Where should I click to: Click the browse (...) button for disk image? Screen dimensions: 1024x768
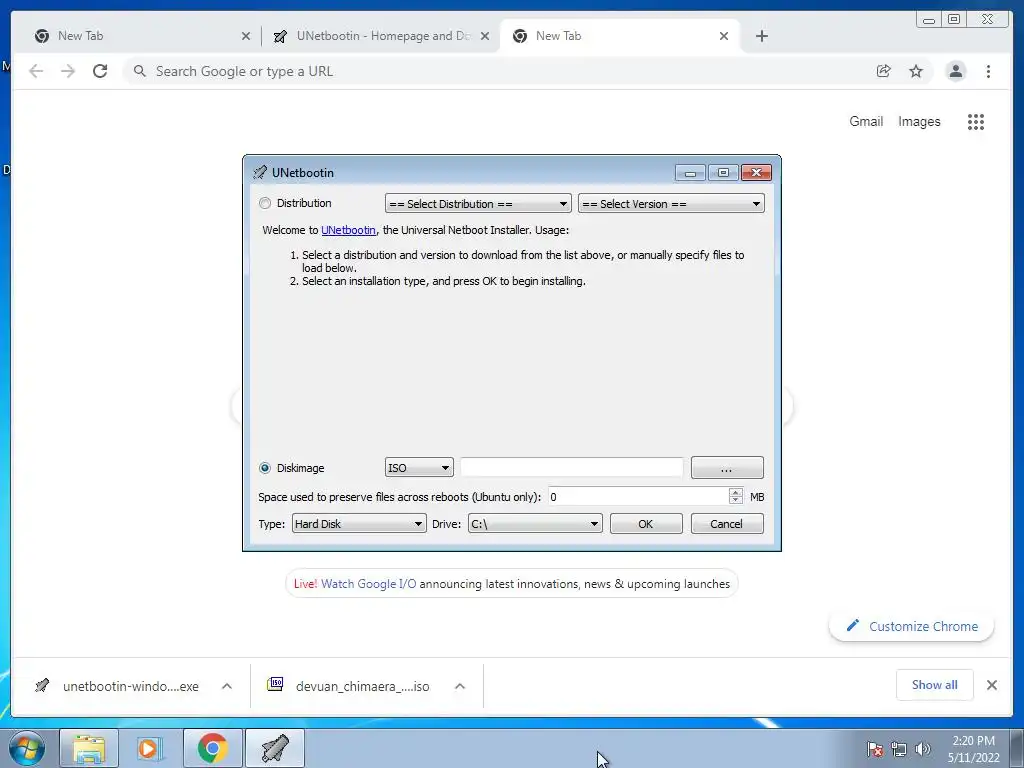(x=727, y=468)
